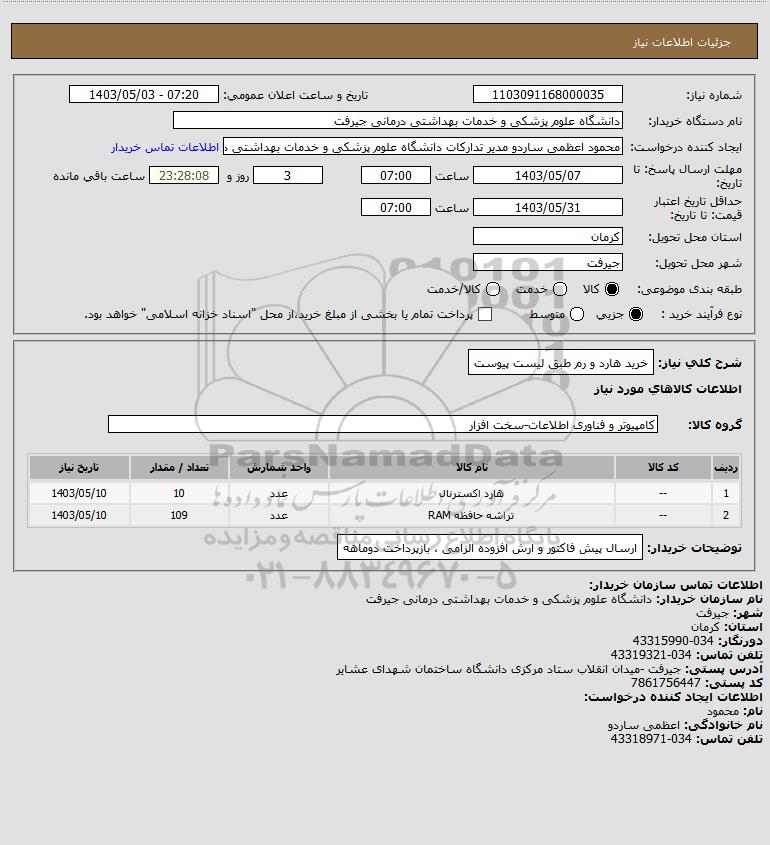Click need date 1403/05/10 for RAM row
This screenshot has width=770, height=845.
(x=79, y=515)
